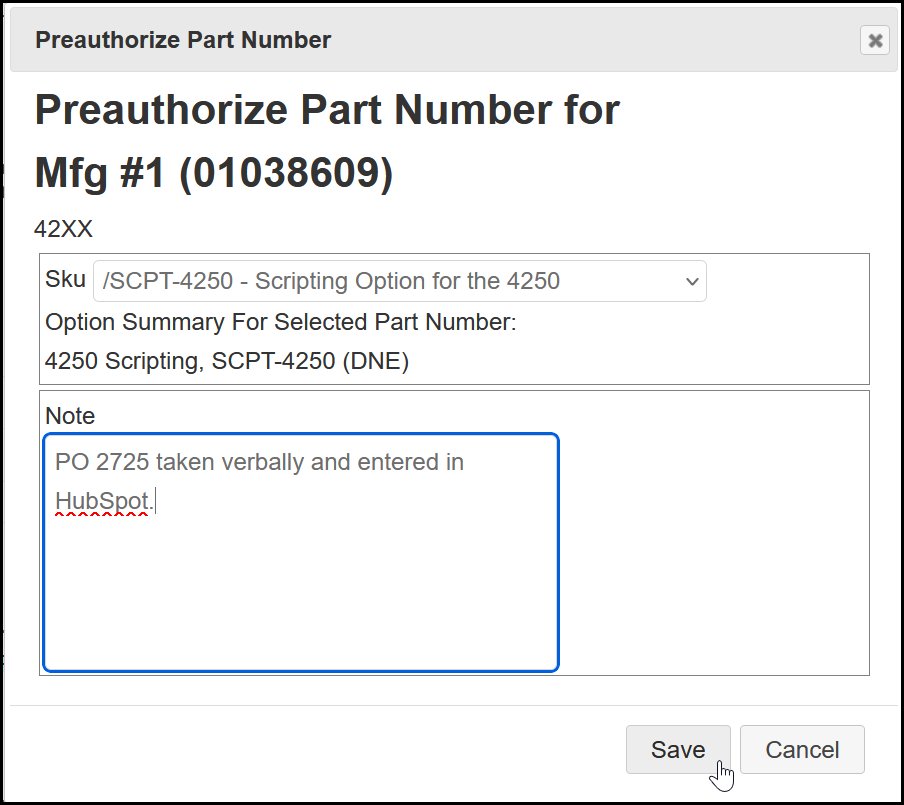Cancel the preauthorization dialog
The height and width of the screenshot is (805, 904).
click(x=802, y=750)
